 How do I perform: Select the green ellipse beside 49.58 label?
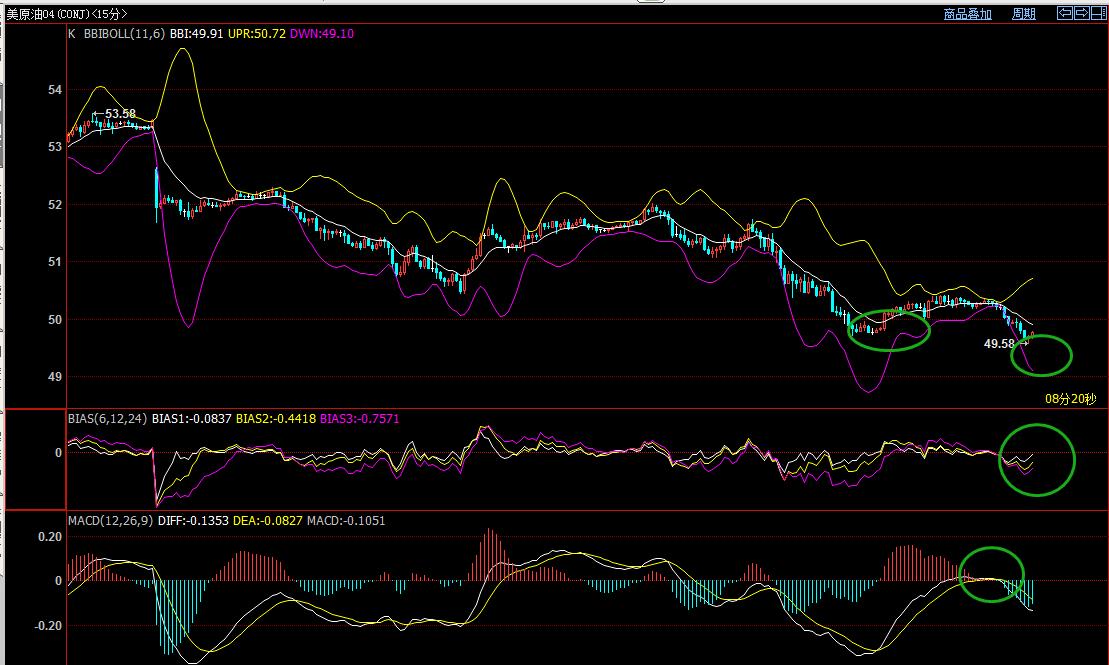click(1047, 355)
